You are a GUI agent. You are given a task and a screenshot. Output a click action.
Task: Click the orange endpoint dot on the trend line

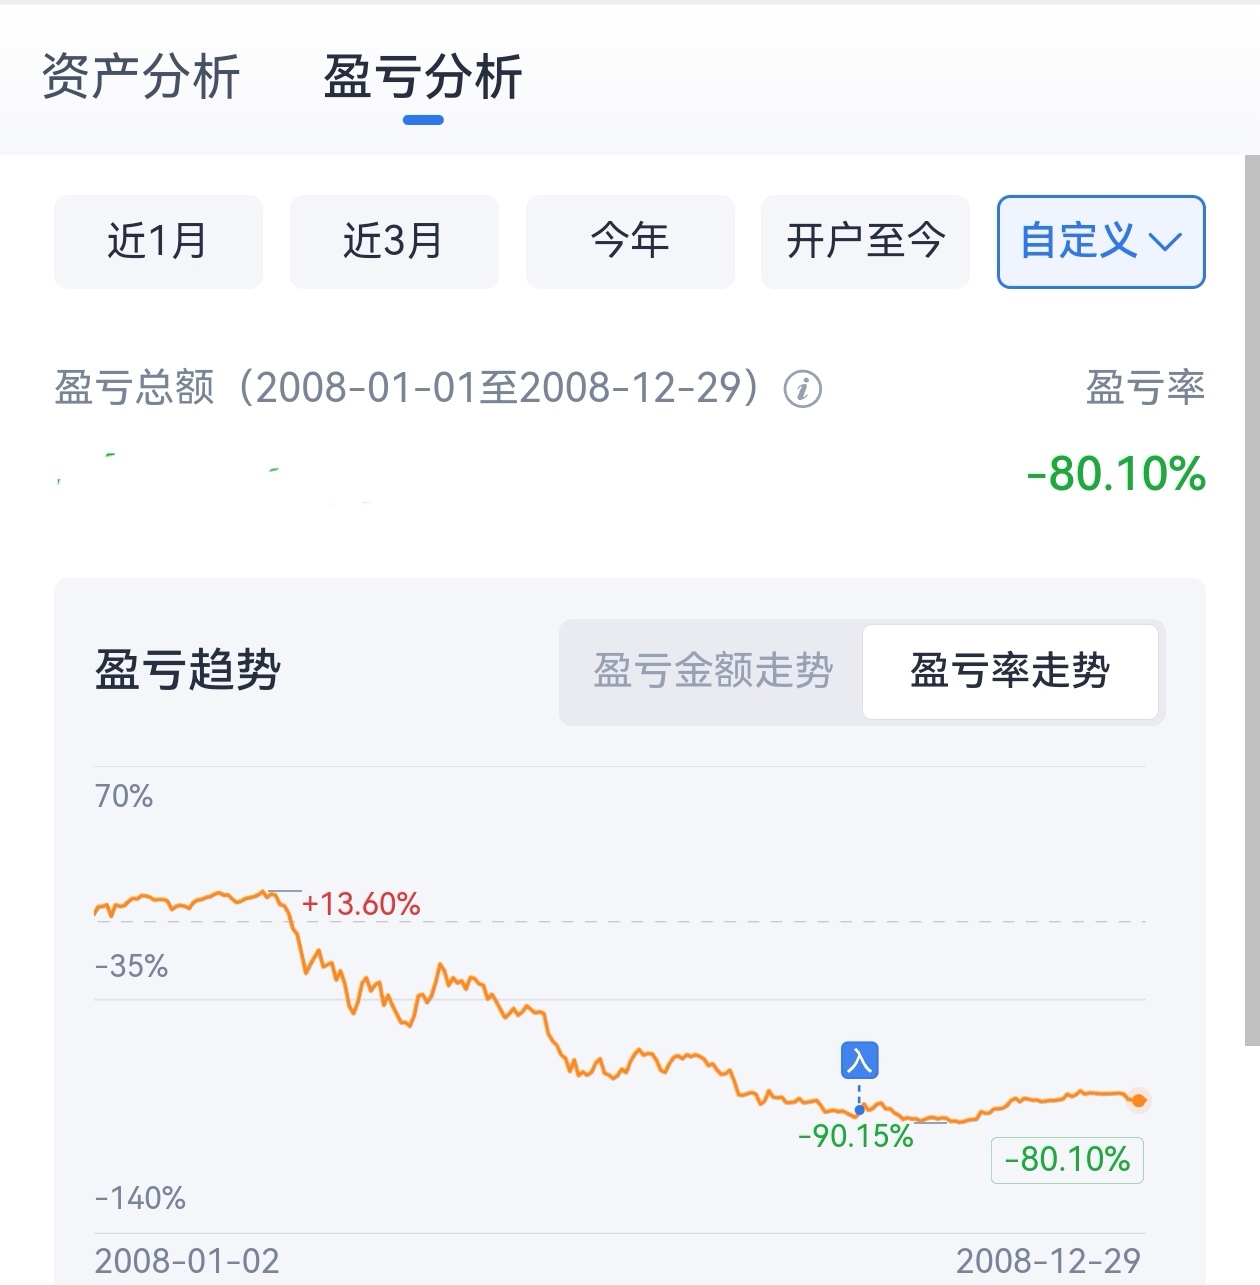tap(1138, 1100)
